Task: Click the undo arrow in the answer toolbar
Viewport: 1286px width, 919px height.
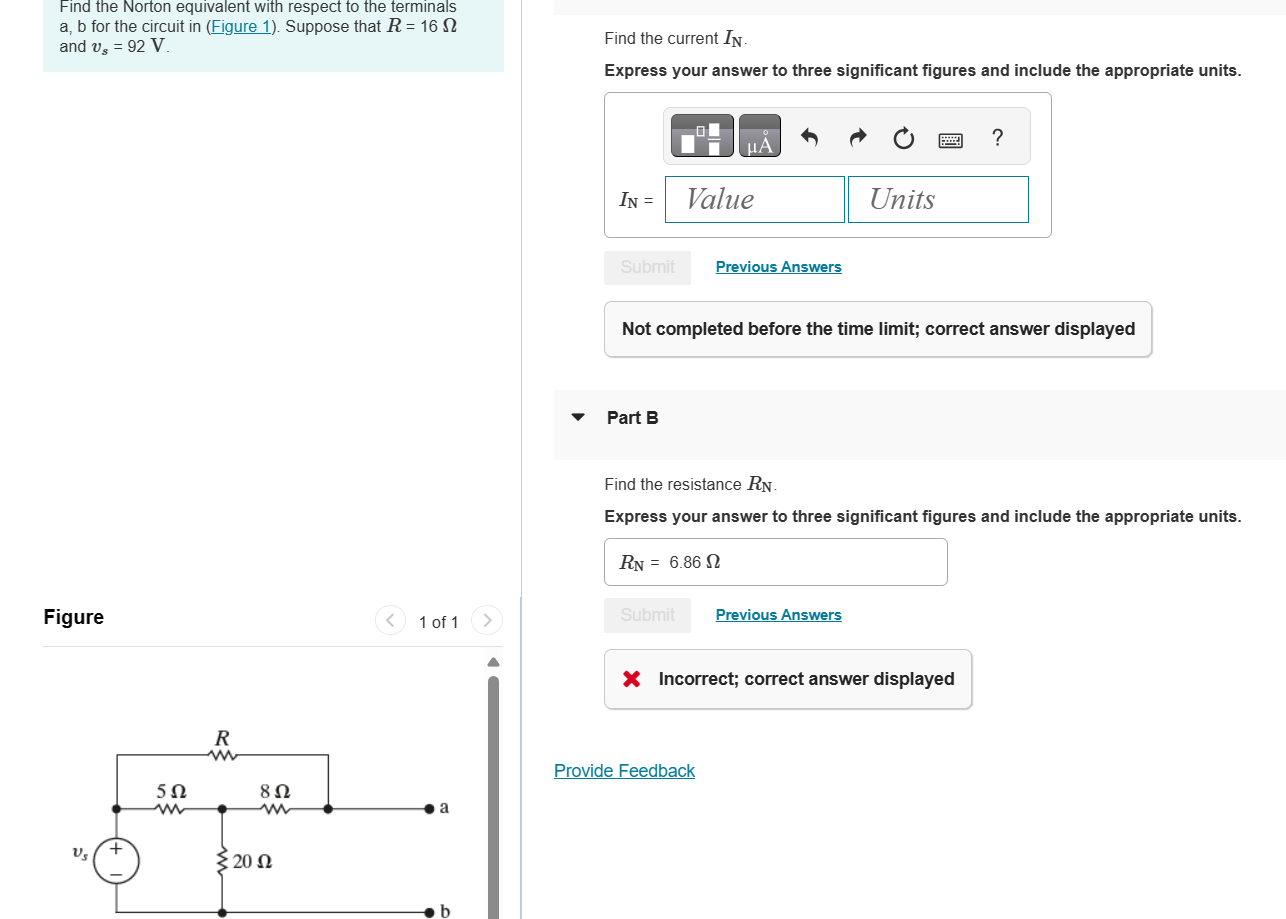Action: pyautogui.click(x=810, y=137)
